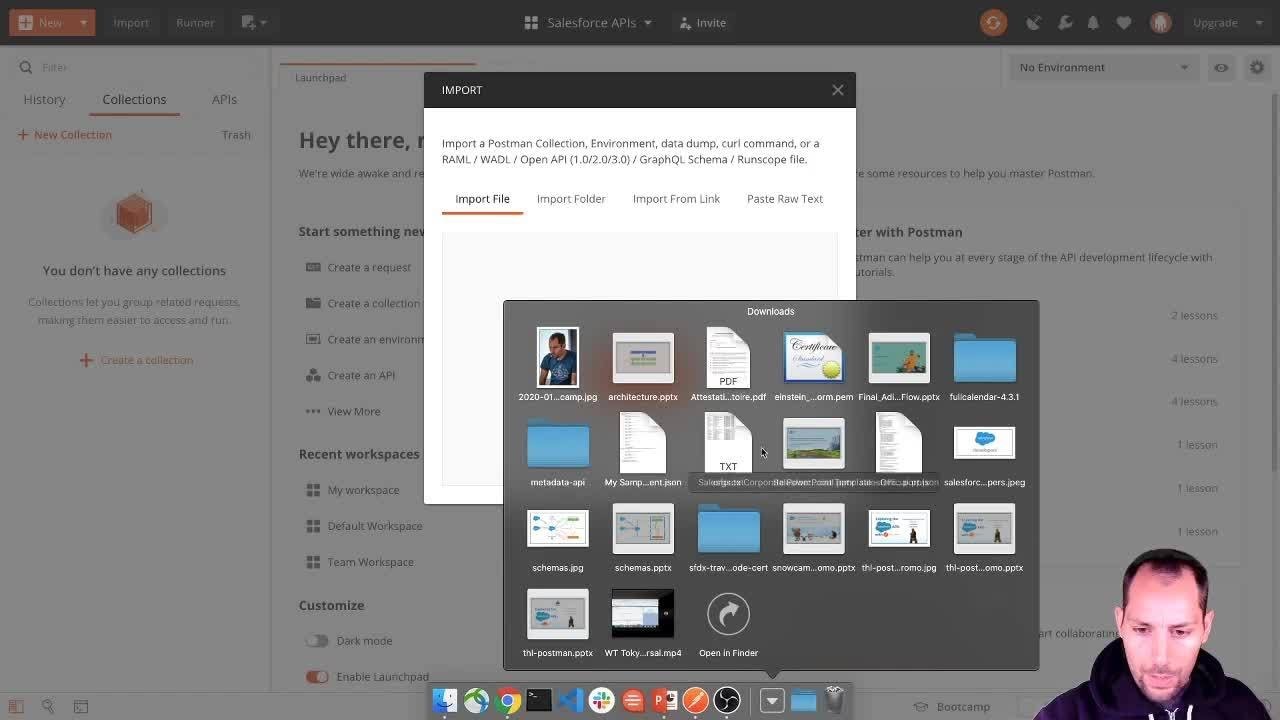Click Create a request on Launchpad
The height and width of the screenshot is (720, 1280).
358,267
